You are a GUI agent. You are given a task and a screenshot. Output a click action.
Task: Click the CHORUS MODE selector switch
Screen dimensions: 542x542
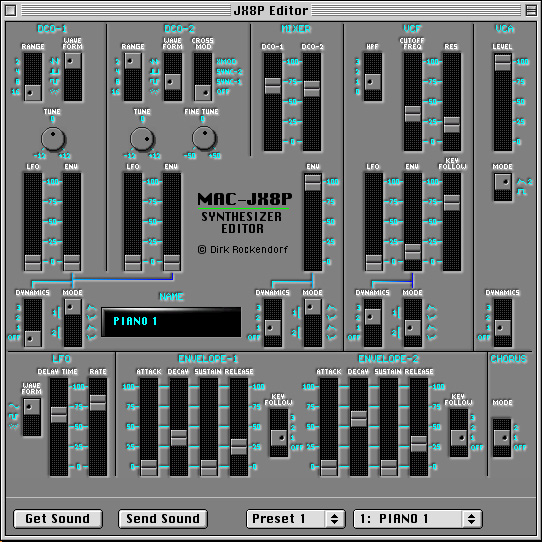pos(502,438)
